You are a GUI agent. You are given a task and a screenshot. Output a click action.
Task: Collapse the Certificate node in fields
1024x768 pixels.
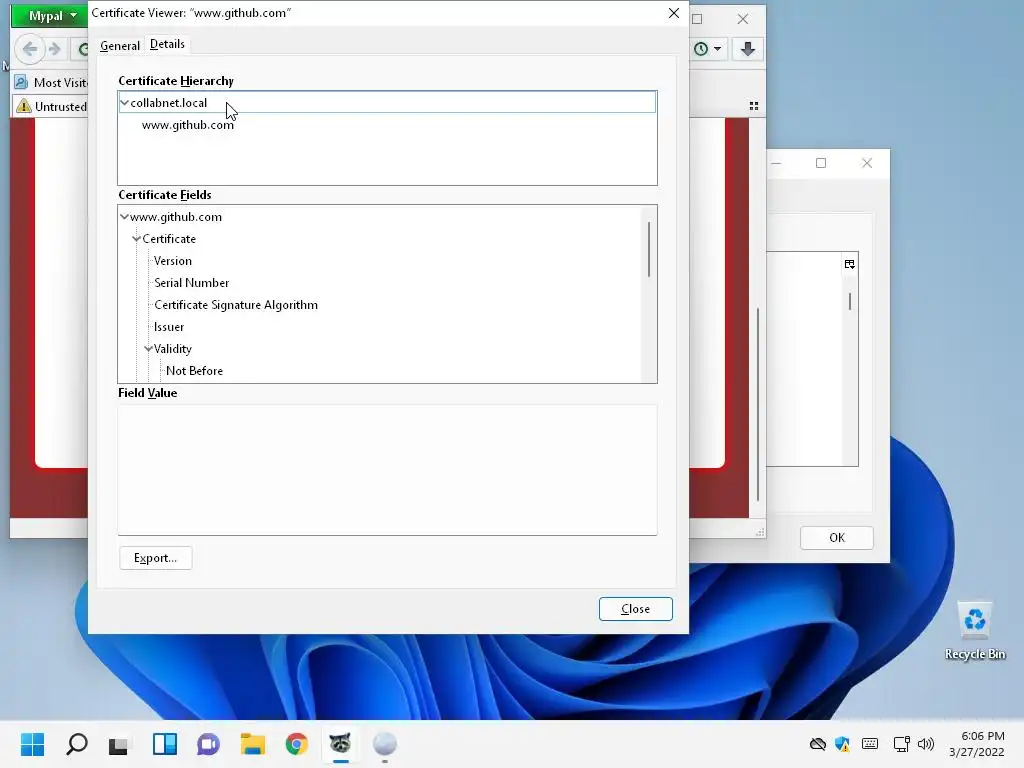point(136,239)
